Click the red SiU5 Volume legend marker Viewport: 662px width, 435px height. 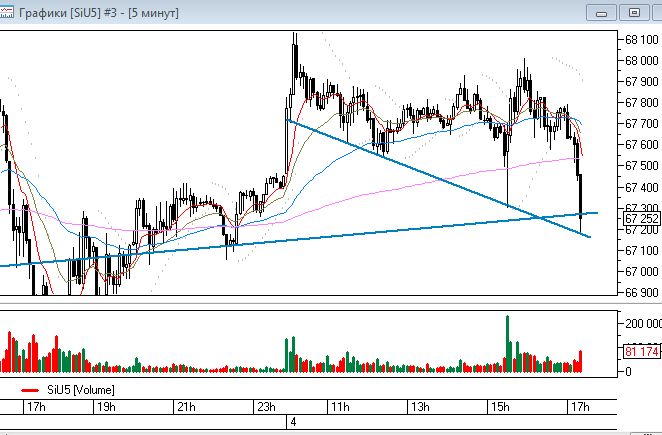pos(30,390)
